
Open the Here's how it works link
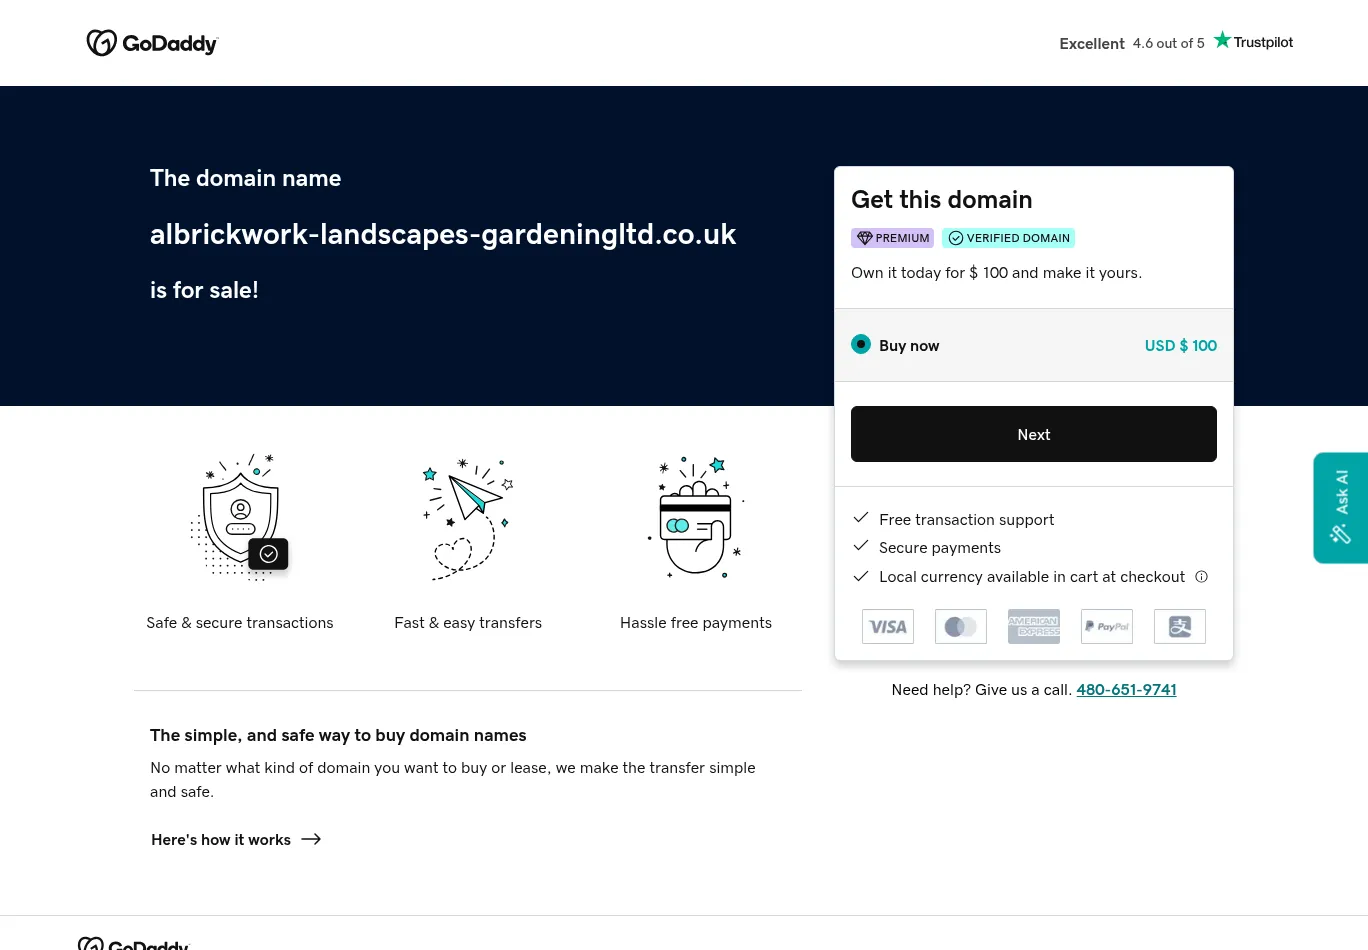221,840
